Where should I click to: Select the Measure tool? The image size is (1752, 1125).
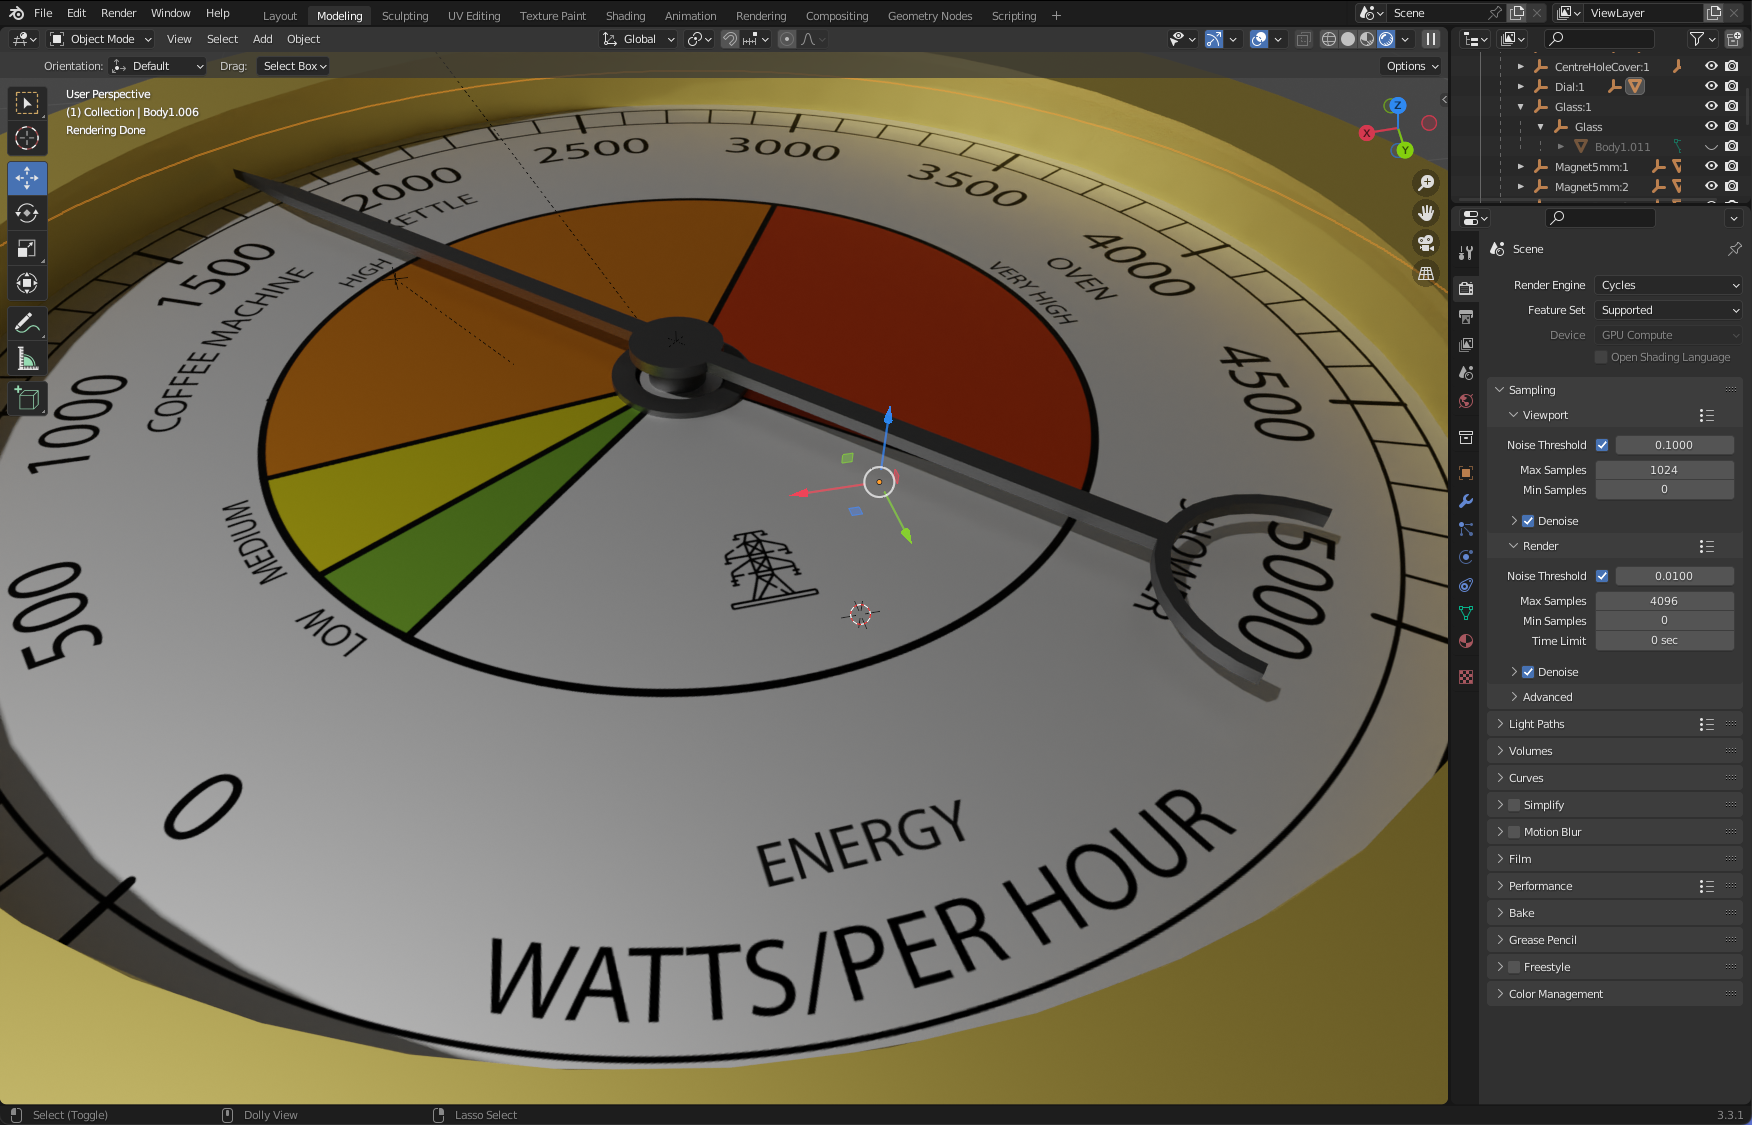pos(27,358)
